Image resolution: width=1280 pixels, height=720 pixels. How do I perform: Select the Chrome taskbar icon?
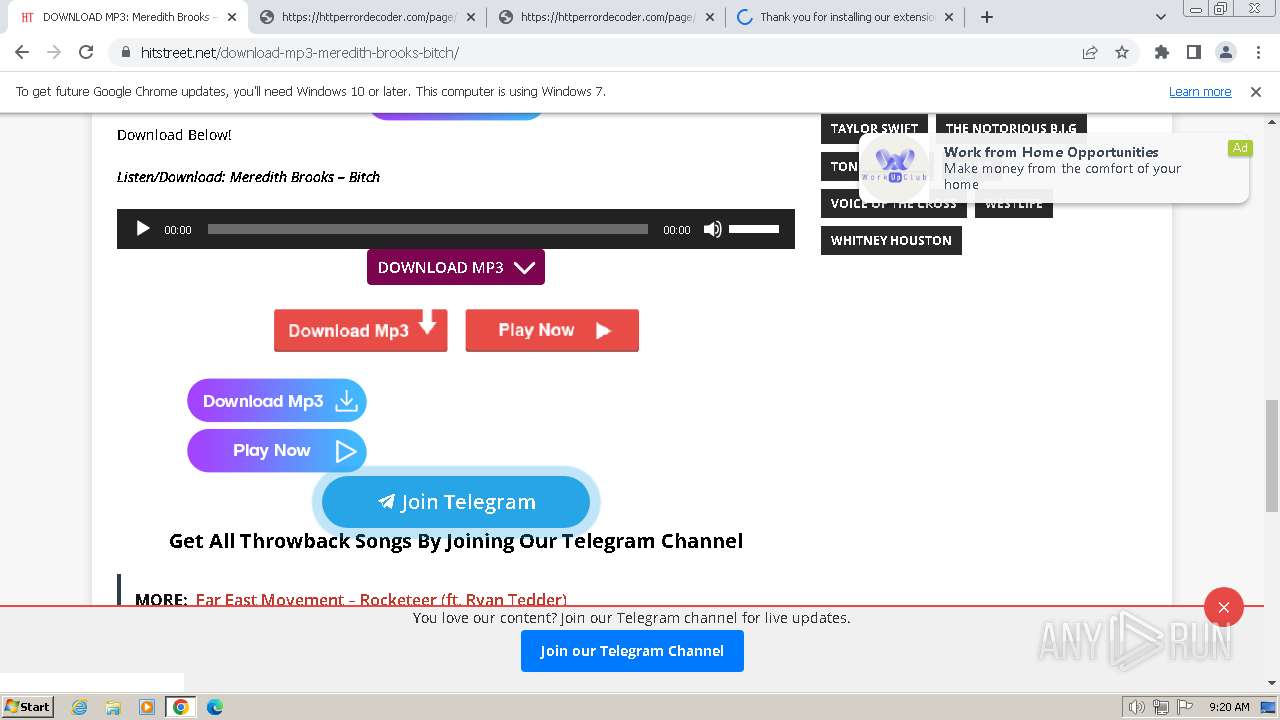[x=181, y=707]
